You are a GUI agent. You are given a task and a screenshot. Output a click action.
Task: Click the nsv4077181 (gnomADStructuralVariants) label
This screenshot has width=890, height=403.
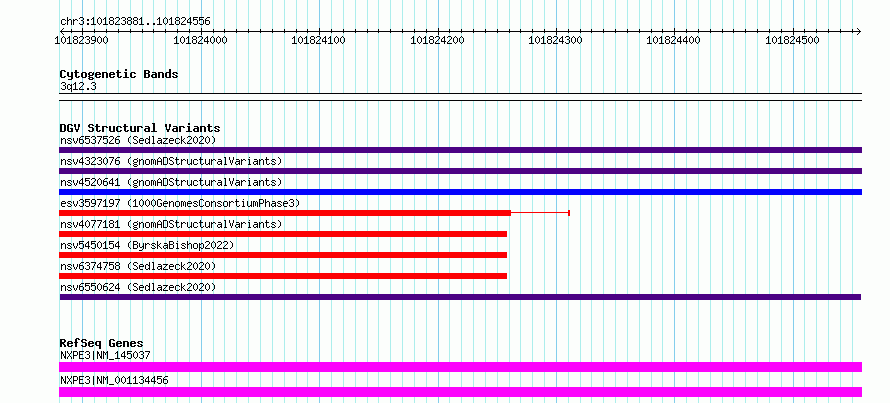[171, 224]
